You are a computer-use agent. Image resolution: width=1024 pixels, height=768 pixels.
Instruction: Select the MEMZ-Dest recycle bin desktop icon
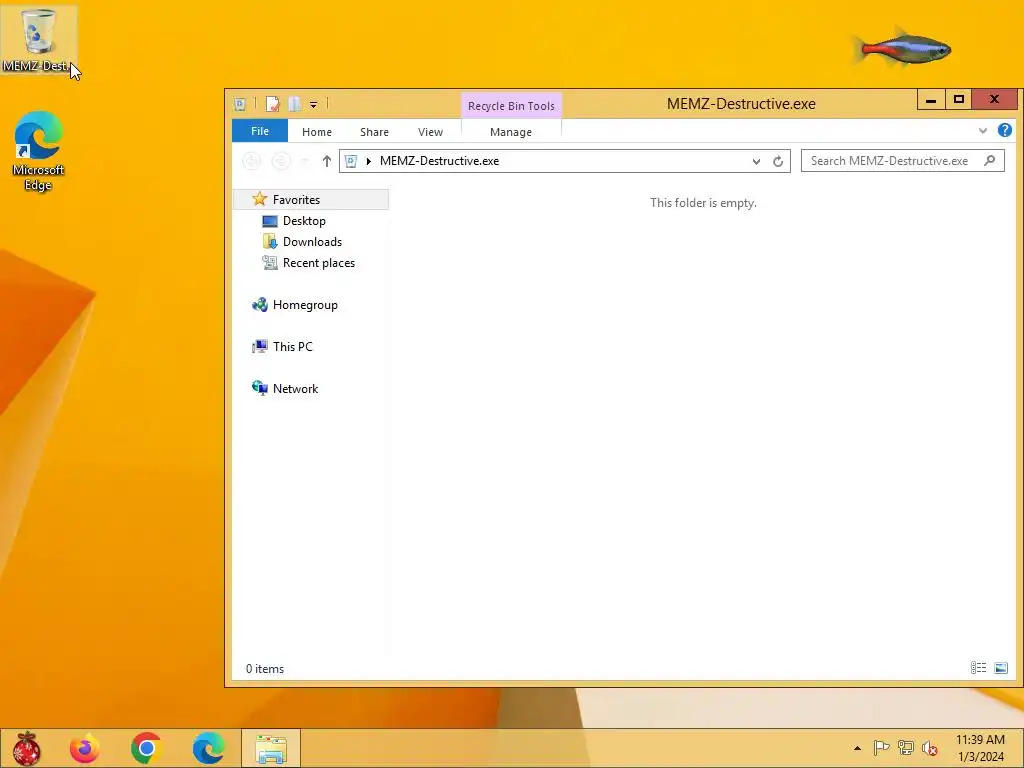(38, 39)
